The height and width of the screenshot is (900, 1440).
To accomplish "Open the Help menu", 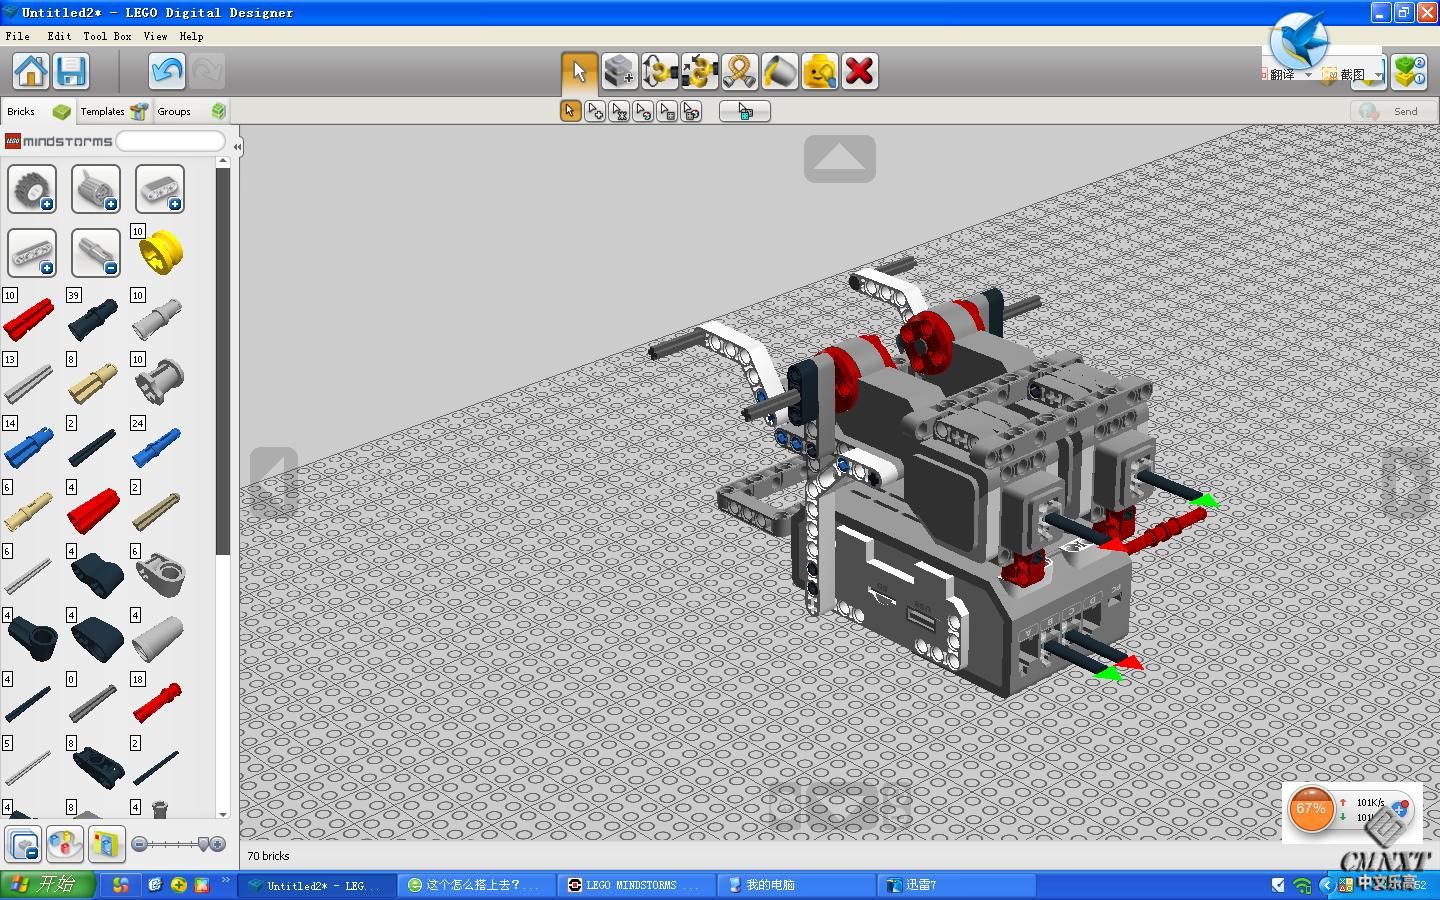I will [x=191, y=36].
